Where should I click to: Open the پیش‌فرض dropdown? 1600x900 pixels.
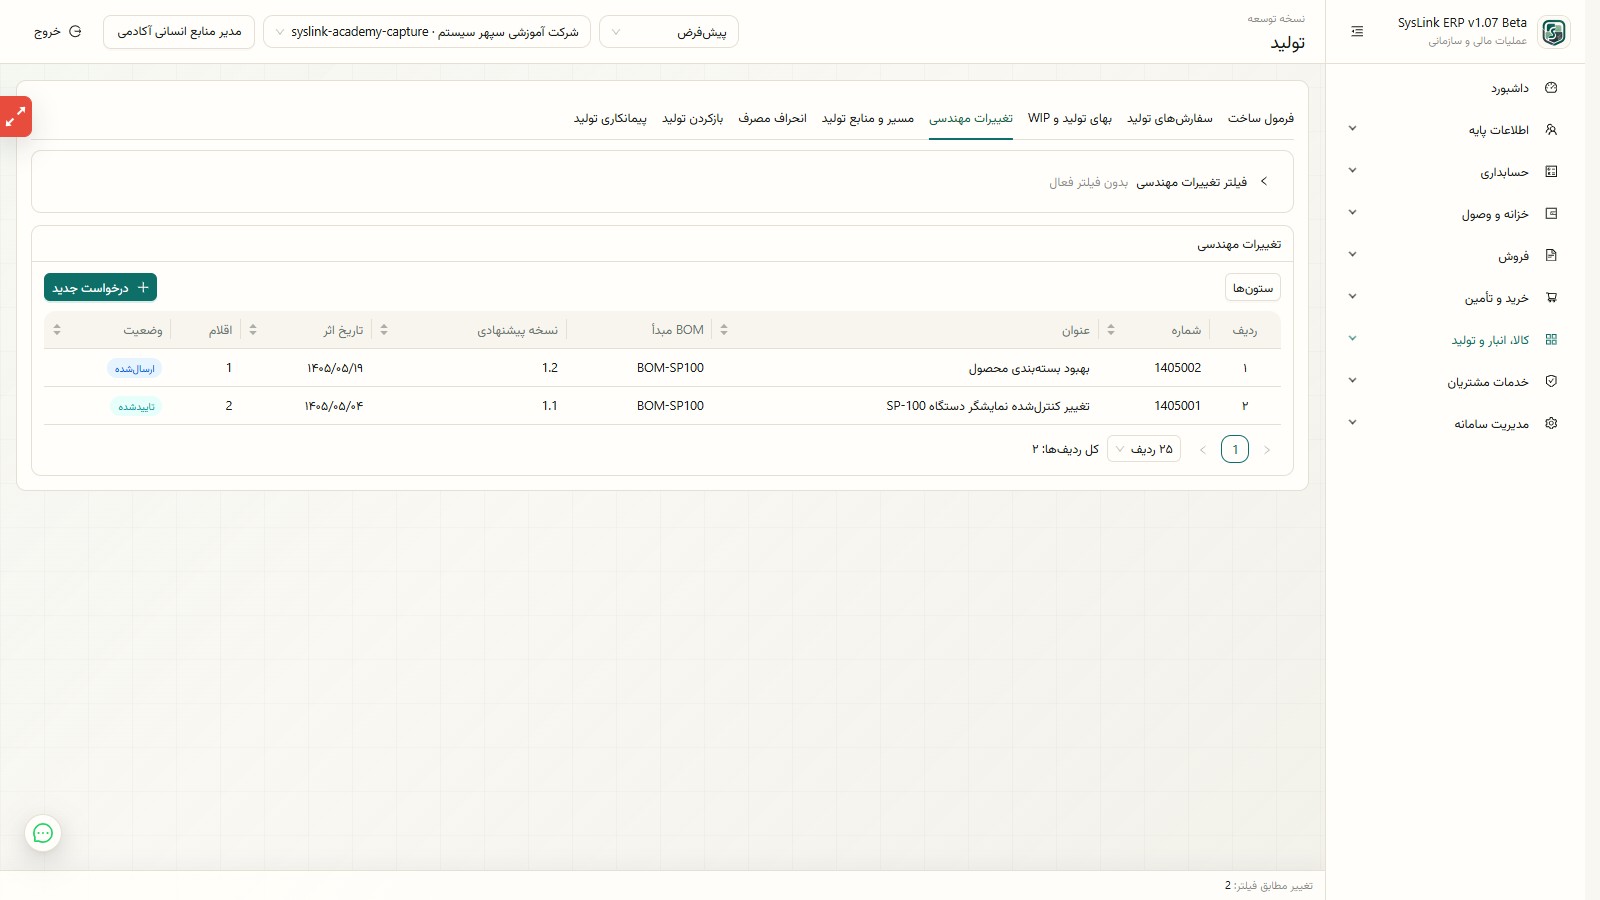pos(669,32)
